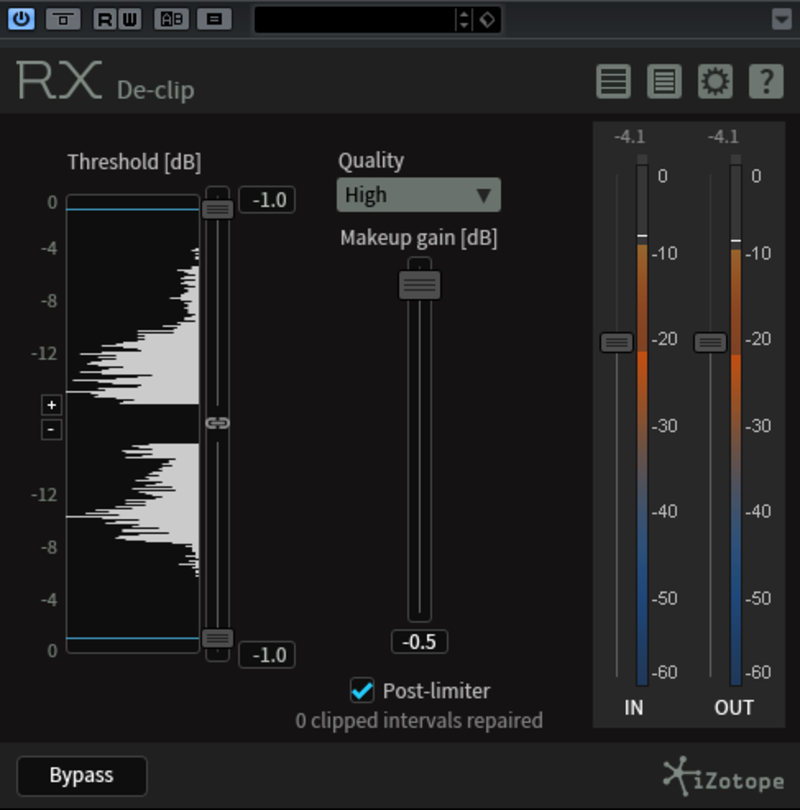Click the Makeup gain value field -0.5
This screenshot has height=810, width=800.
419,642
